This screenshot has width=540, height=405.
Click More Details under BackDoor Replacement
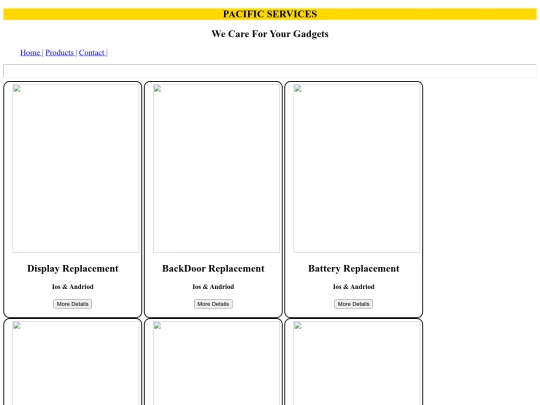(213, 304)
